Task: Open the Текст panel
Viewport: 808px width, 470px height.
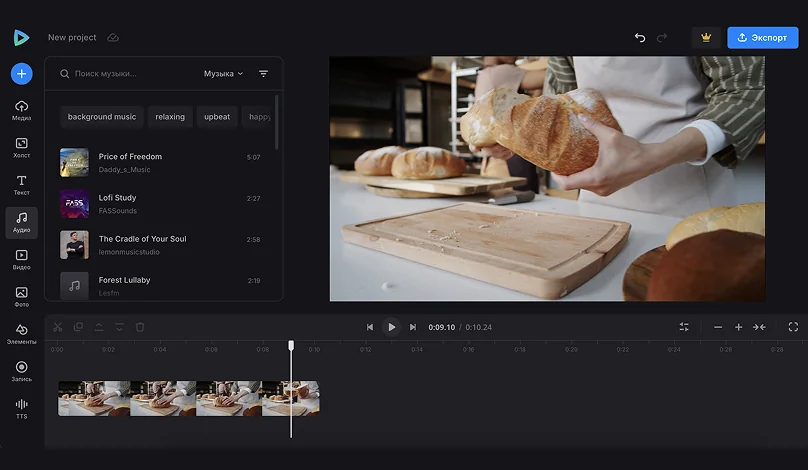Action: click(x=22, y=185)
